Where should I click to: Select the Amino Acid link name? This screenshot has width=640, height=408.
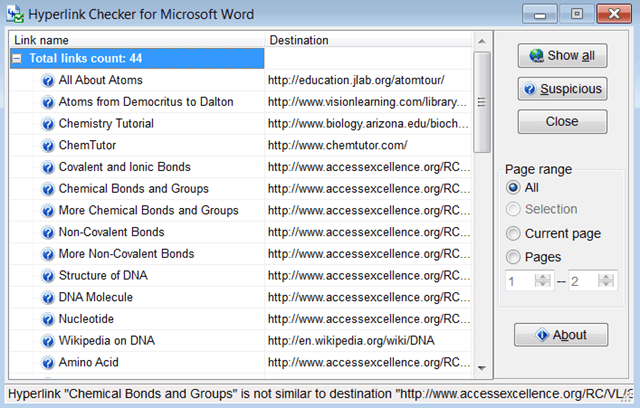[x=89, y=362]
